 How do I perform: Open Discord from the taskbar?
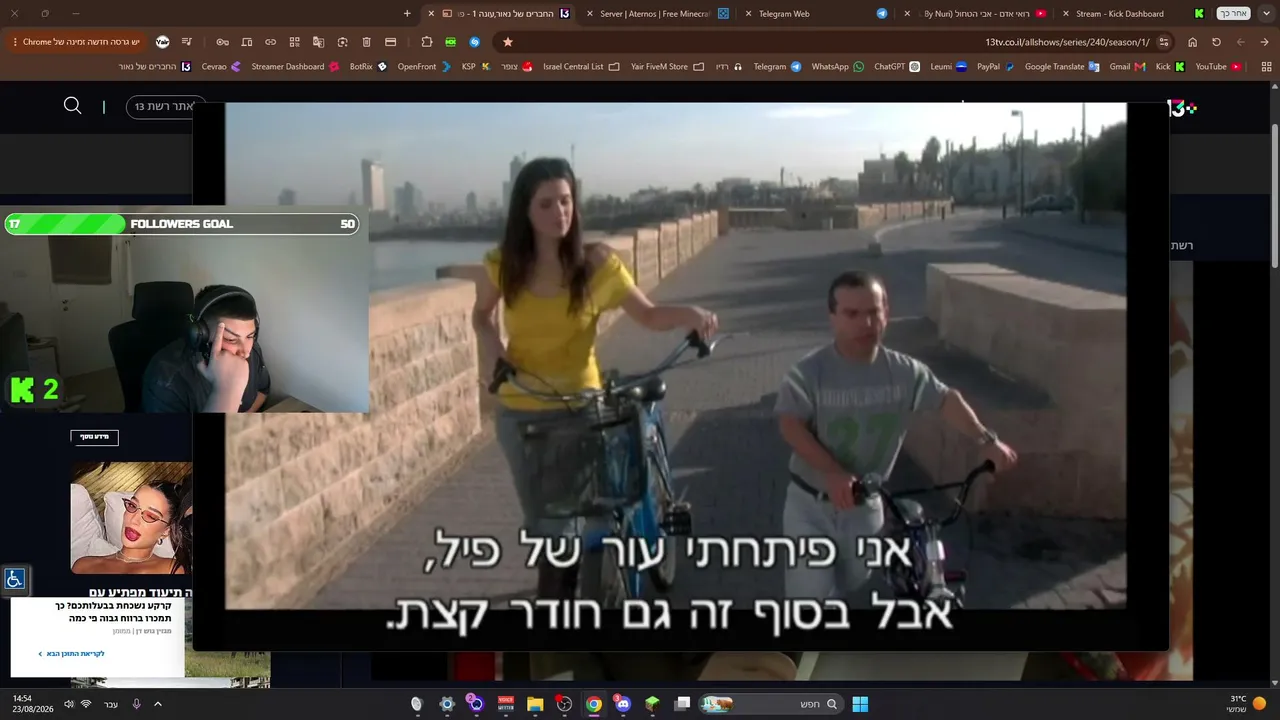click(623, 704)
